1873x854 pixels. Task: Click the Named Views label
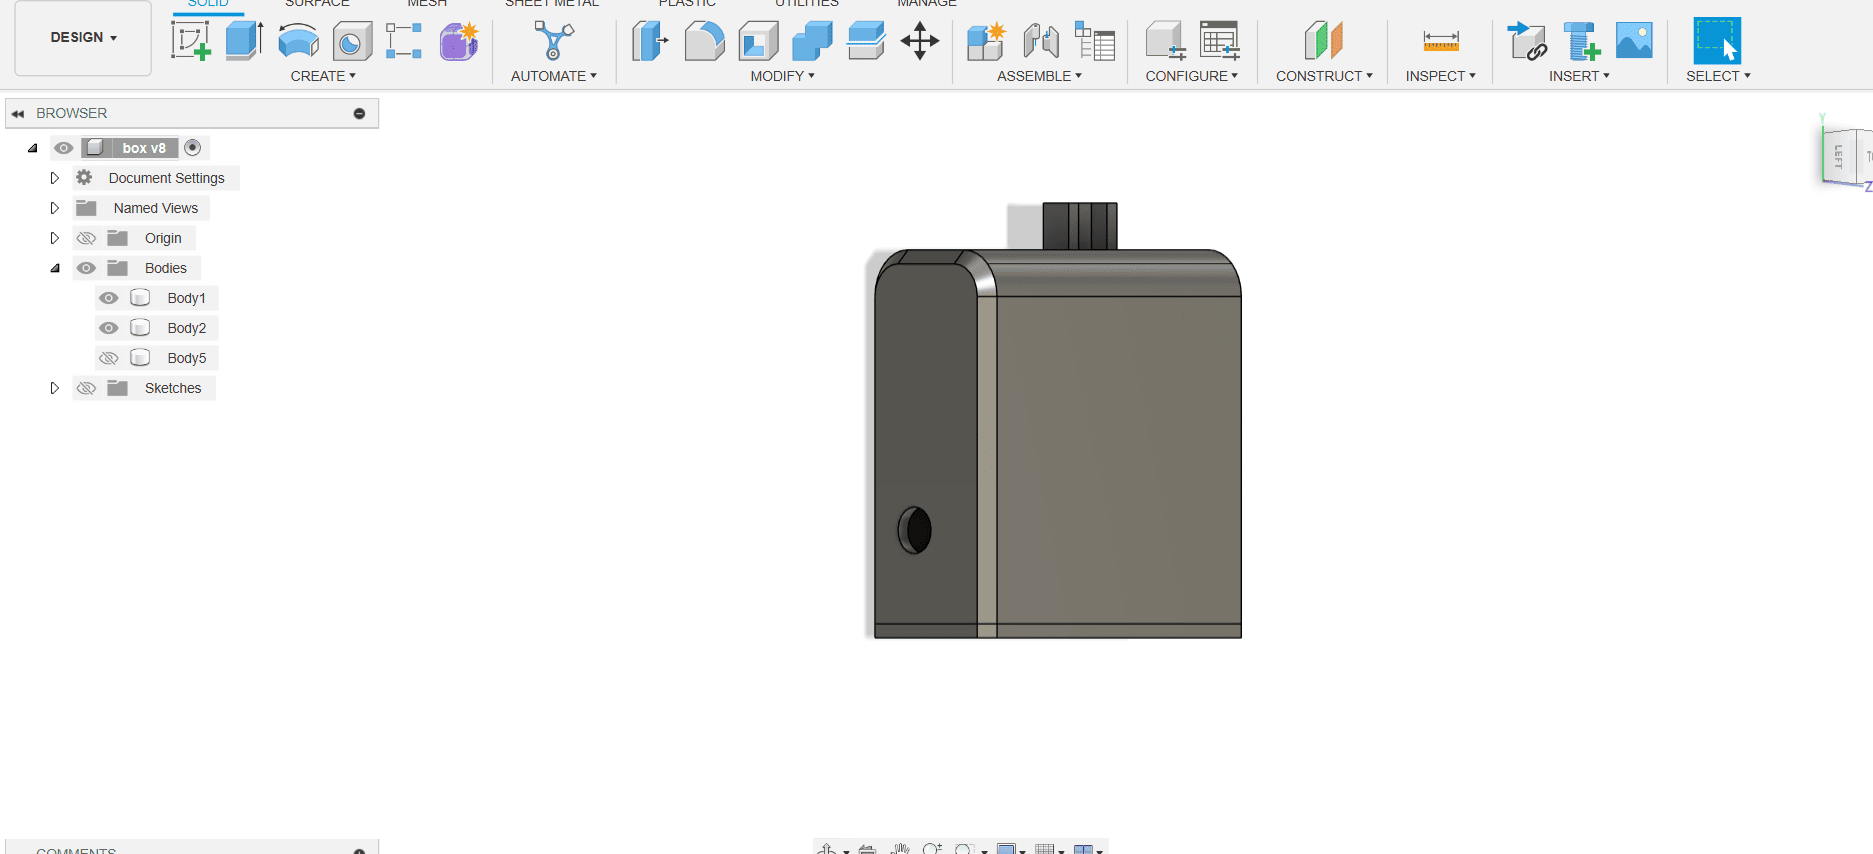click(156, 208)
